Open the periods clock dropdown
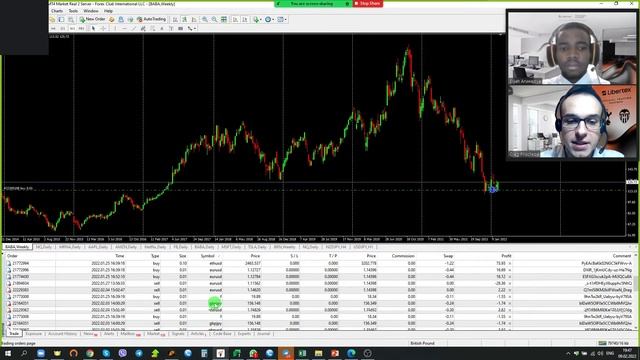The width and height of the screenshot is (640, 360). click(x=269, y=19)
